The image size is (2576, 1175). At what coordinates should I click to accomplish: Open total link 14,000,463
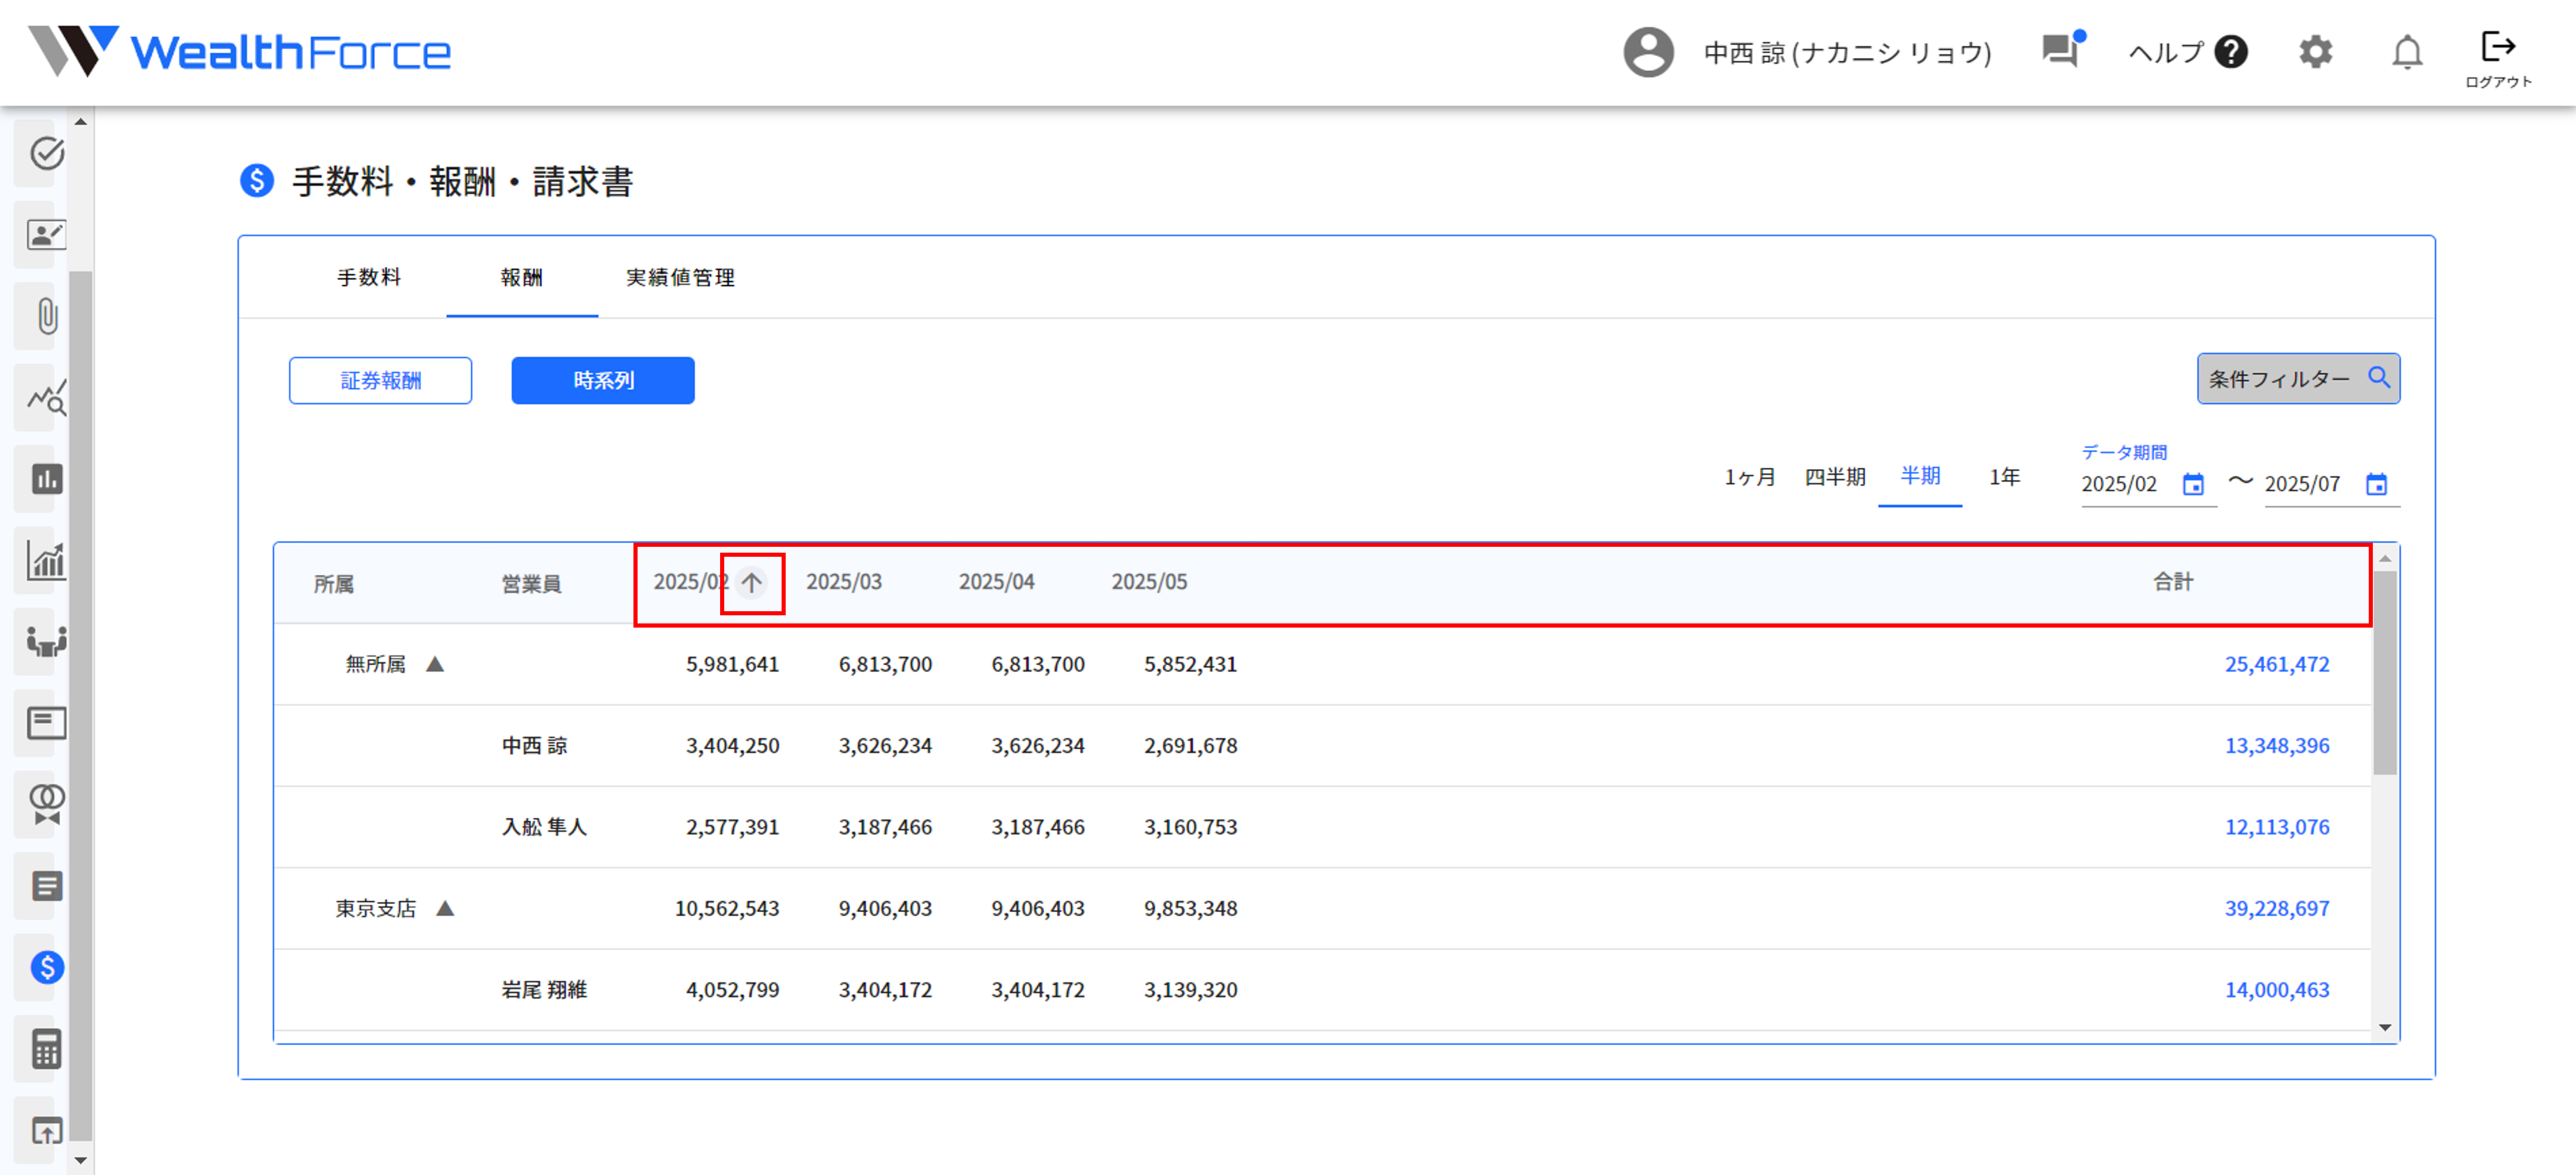coord(2277,990)
